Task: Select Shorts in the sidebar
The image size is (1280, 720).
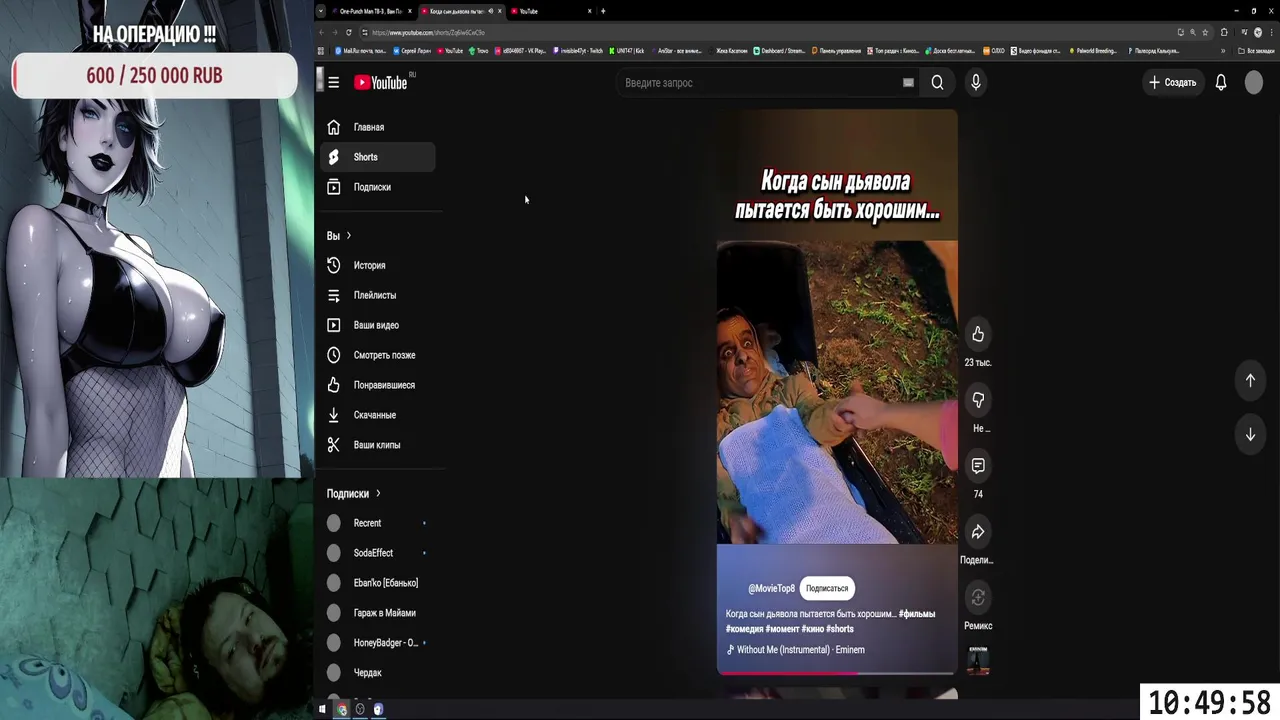Action: pos(378,157)
